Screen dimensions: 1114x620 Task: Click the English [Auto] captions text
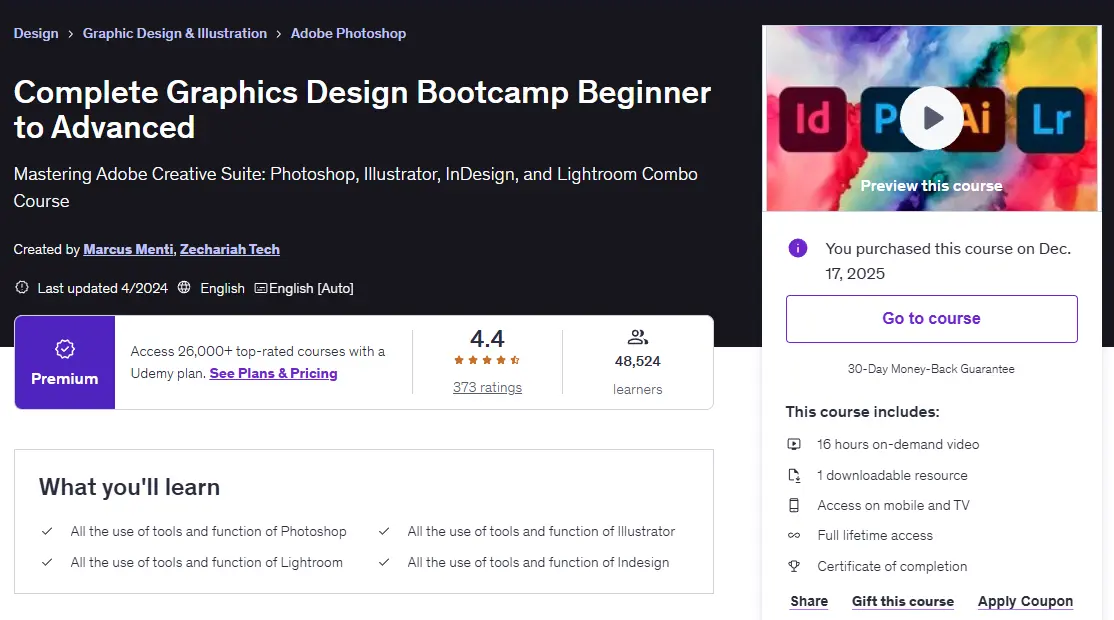click(311, 288)
